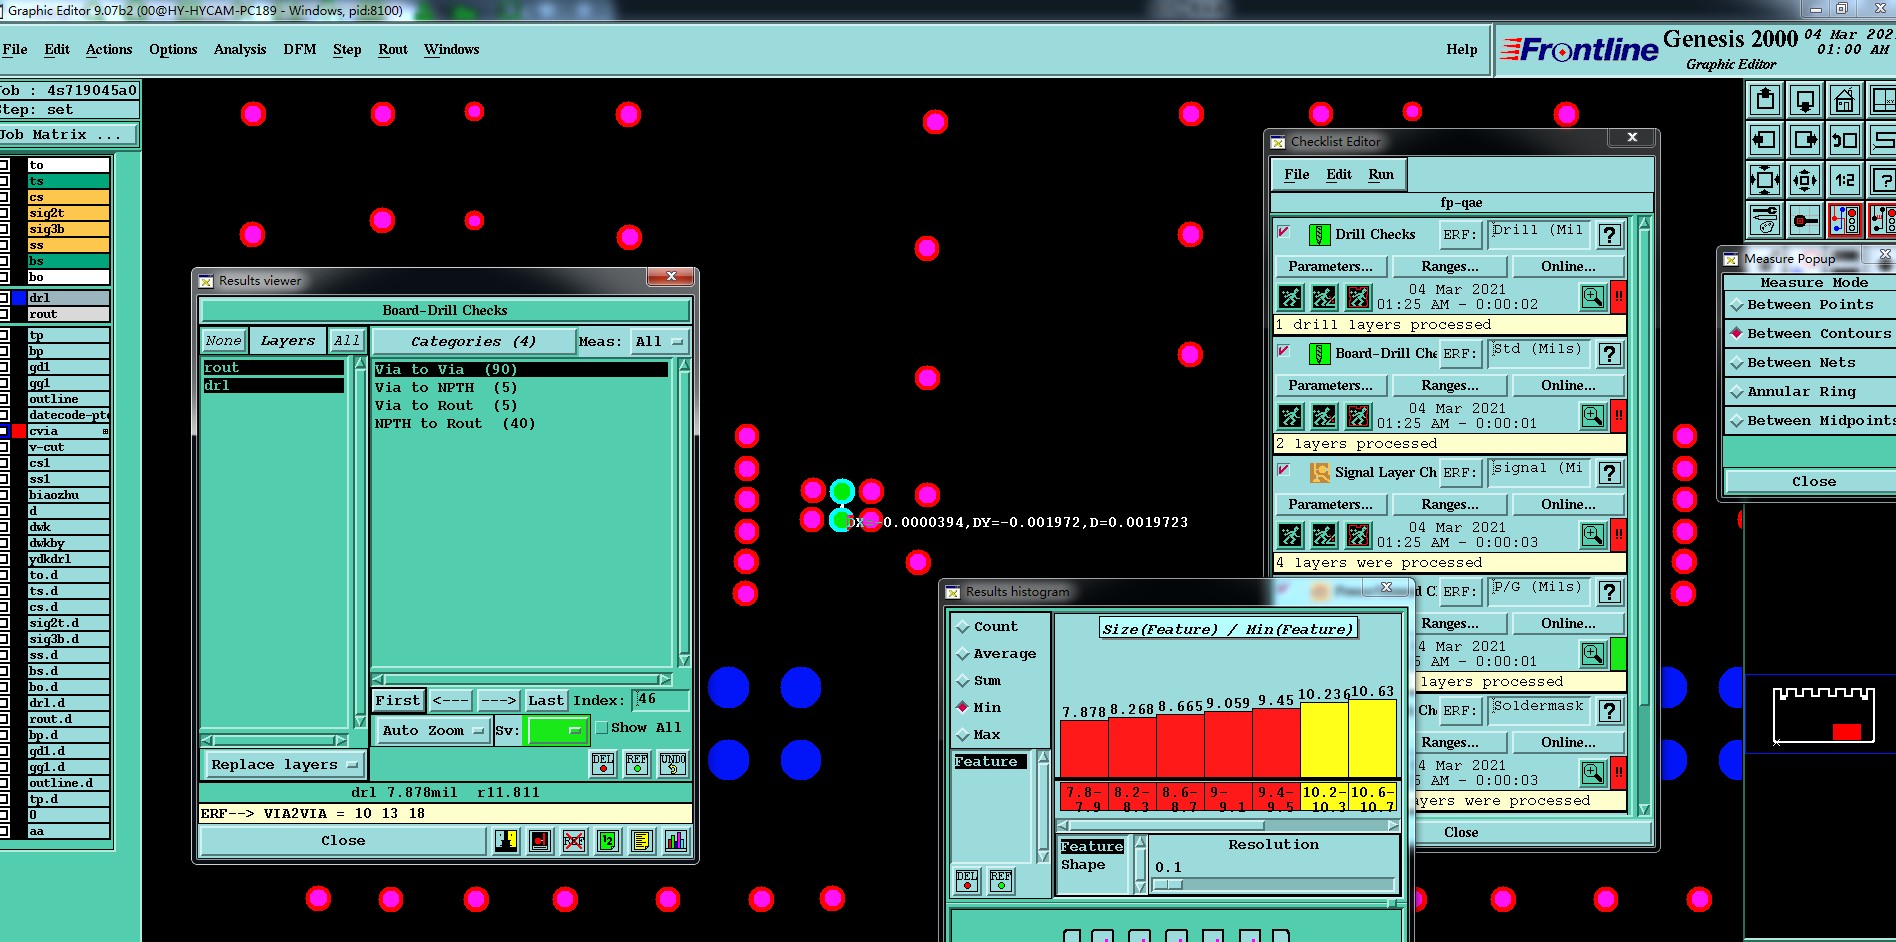Click the red machine icon in Results viewer bottom bar
Screen dimensions: 1896x942
click(x=540, y=841)
